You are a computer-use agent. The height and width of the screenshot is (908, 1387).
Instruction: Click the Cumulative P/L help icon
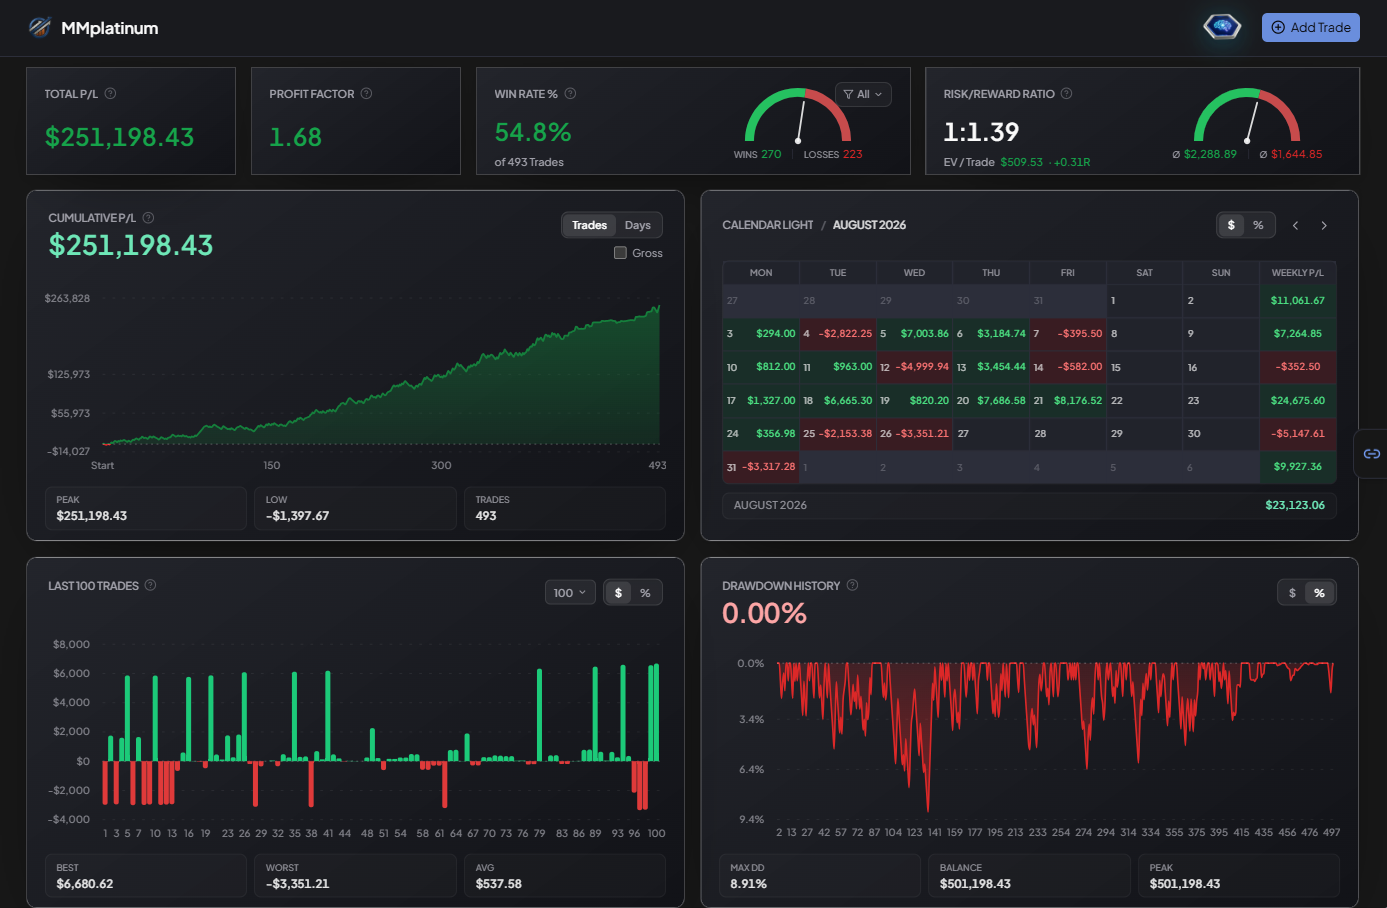point(148,218)
